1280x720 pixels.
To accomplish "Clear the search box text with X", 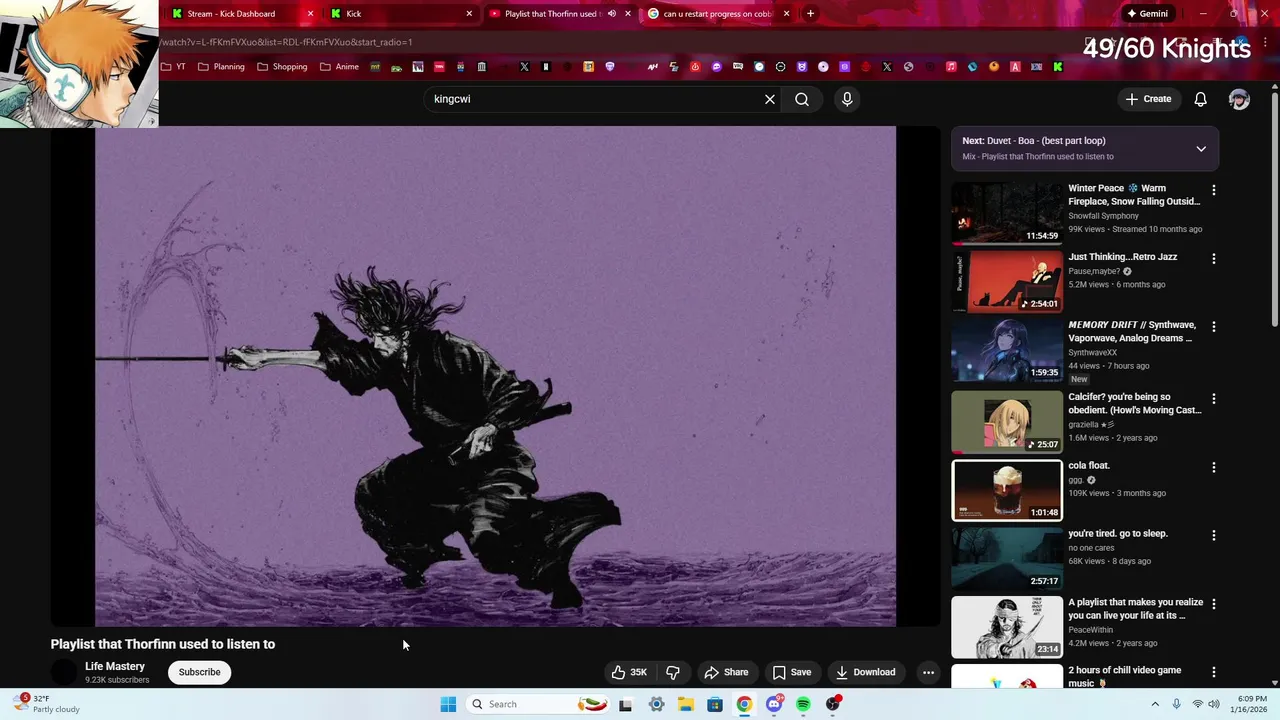I will point(770,99).
